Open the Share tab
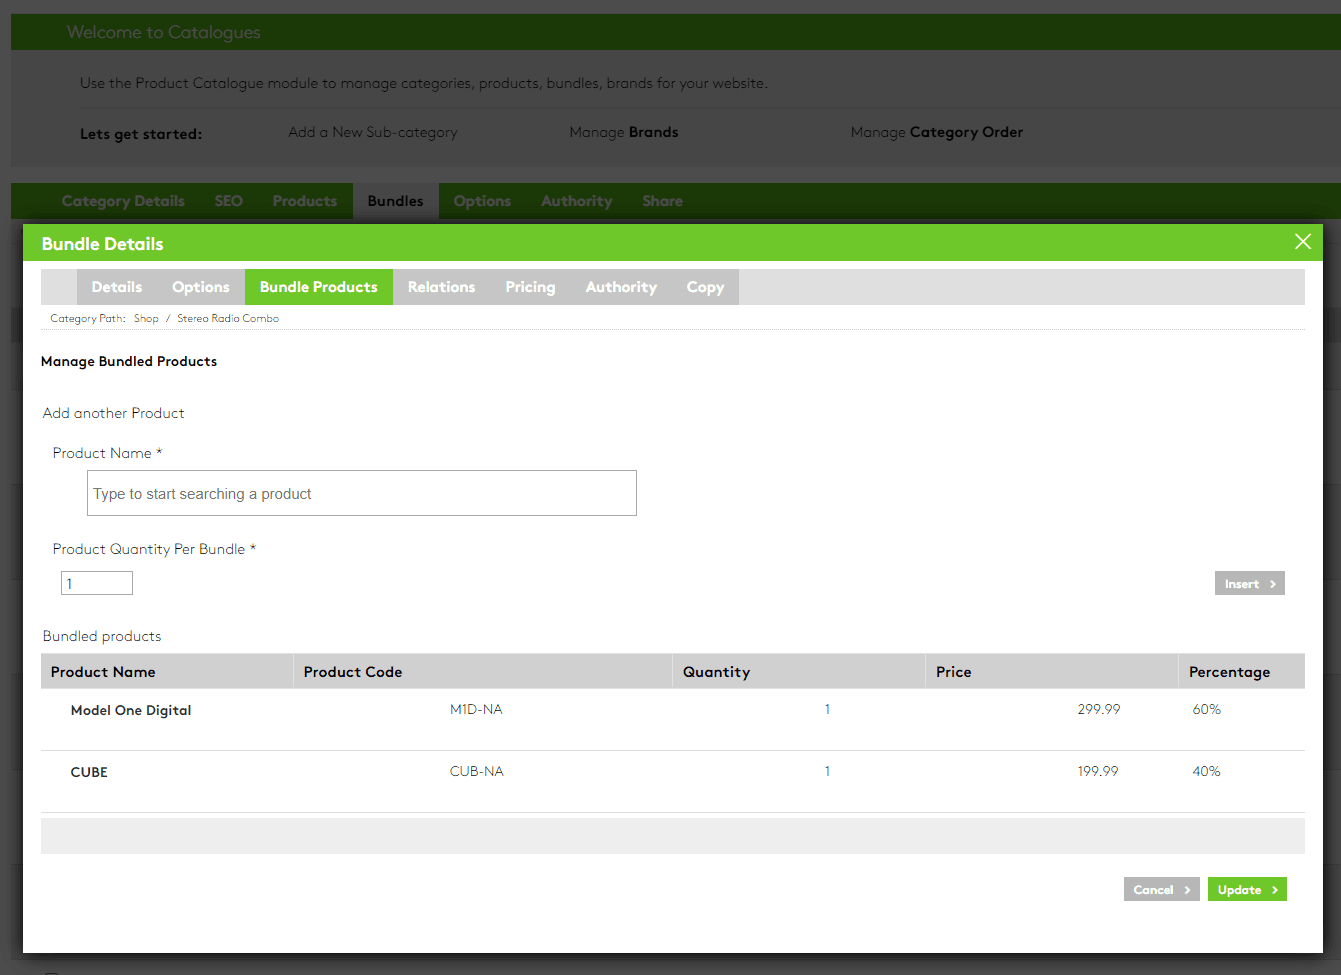 662,200
